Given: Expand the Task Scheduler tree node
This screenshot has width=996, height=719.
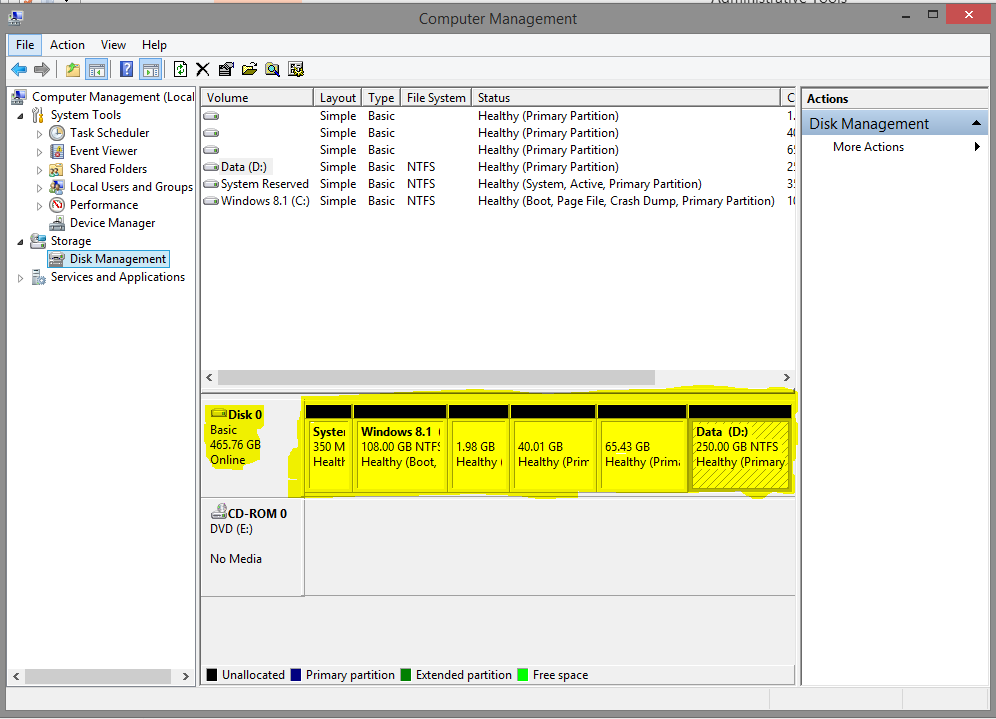Looking at the screenshot, I should coord(39,134).
